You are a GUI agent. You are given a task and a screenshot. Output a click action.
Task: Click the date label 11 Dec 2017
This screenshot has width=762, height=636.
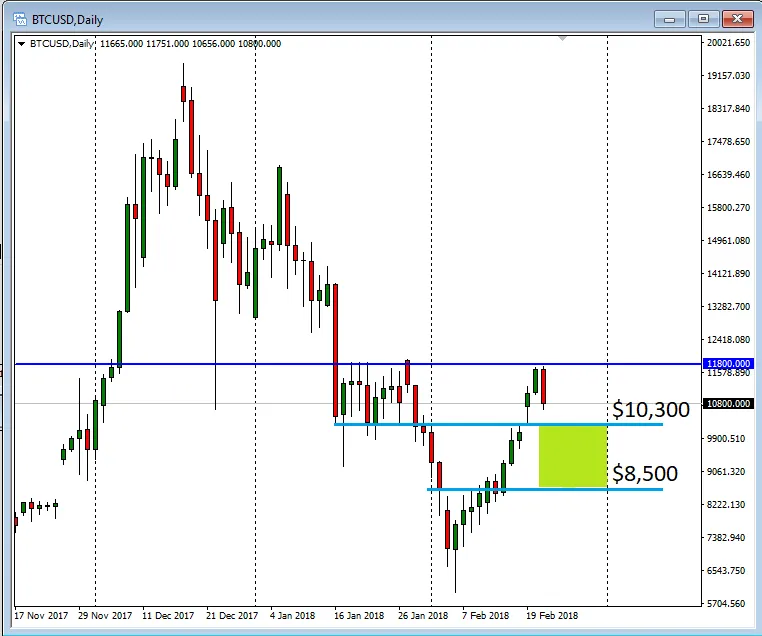point(168,616)
